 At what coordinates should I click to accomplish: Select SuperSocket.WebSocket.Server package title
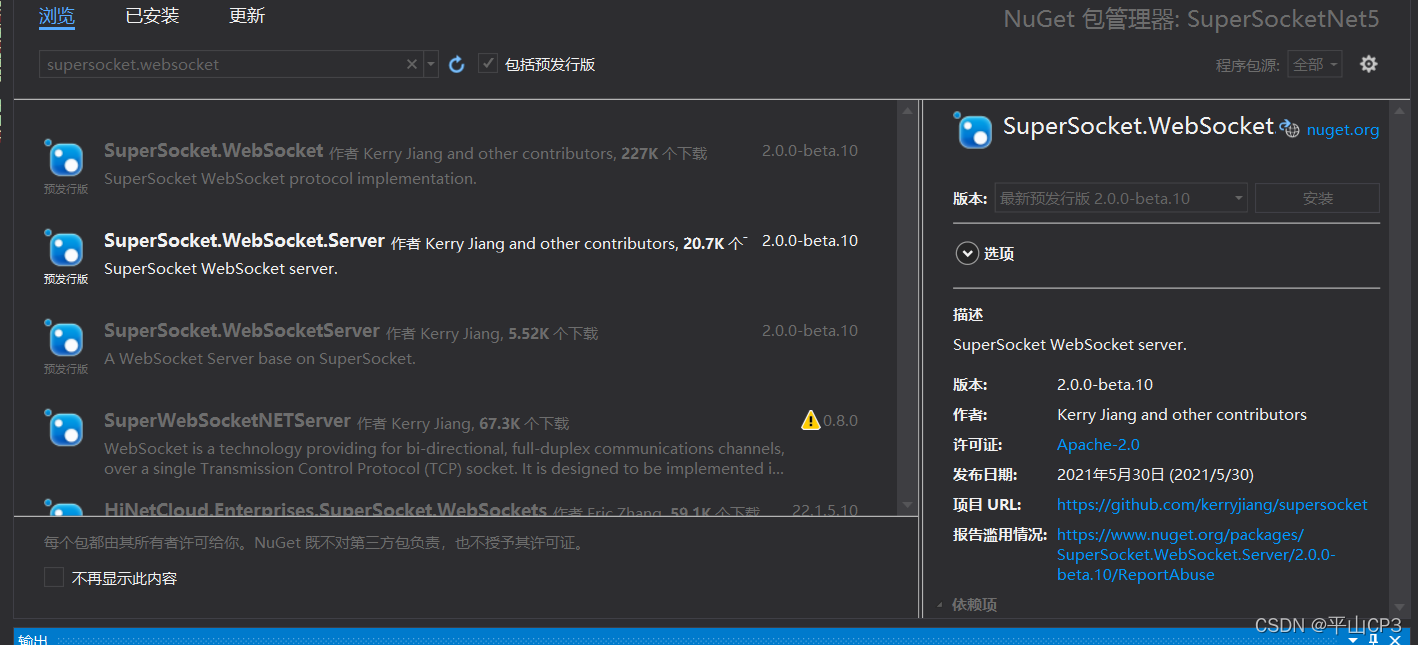pyautogui.click(x=244, y=241)
